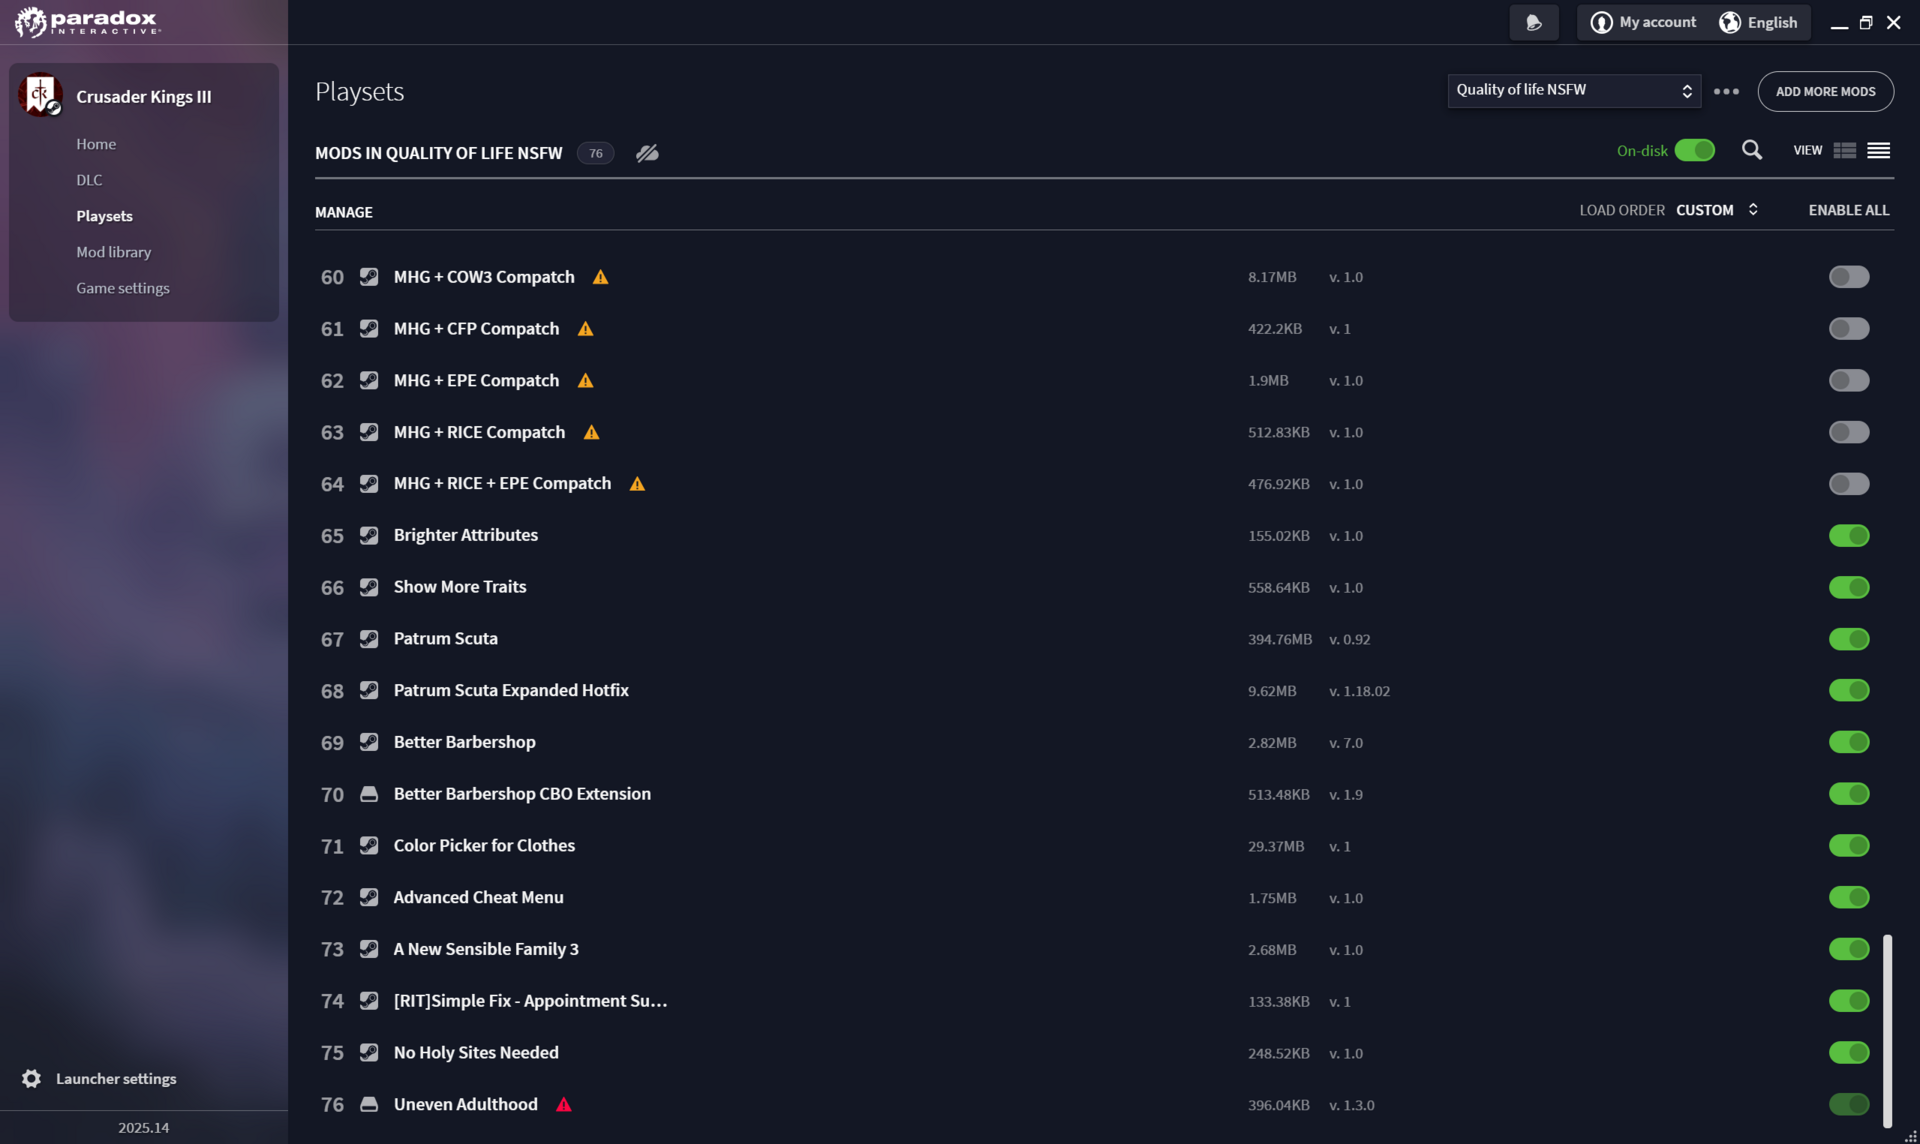Viewport: 1920px width, 1144px height.
Task: Disable Show More Traits mod
Action: click(x=1849, y=587)
